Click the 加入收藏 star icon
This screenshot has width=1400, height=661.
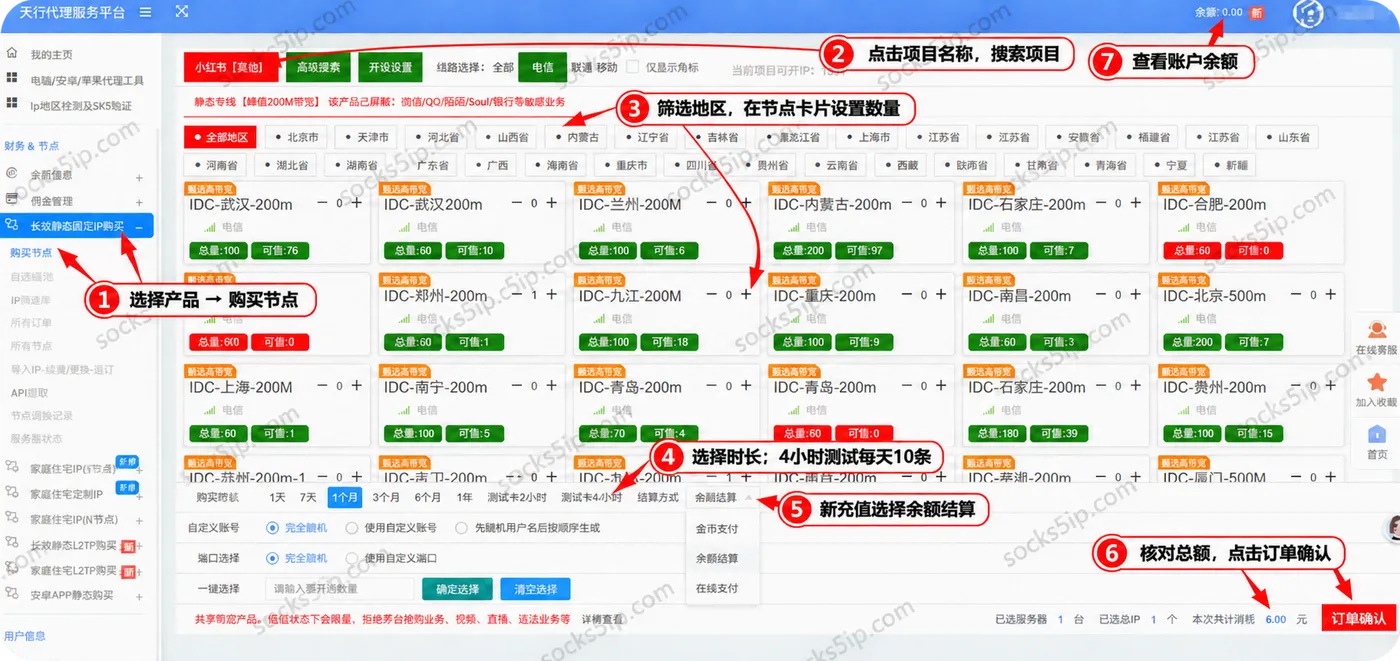click(1377, 382)
